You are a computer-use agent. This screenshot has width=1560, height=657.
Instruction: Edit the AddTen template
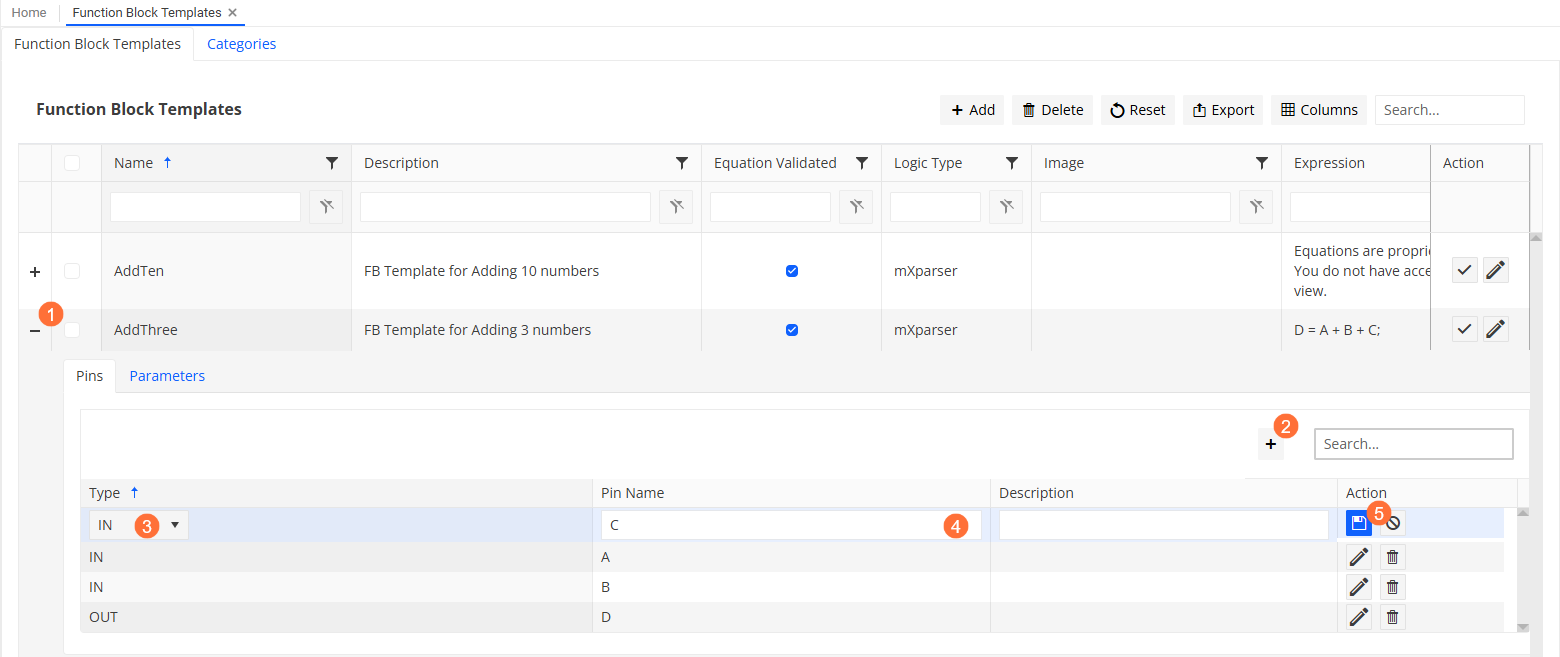point(1495,270)
